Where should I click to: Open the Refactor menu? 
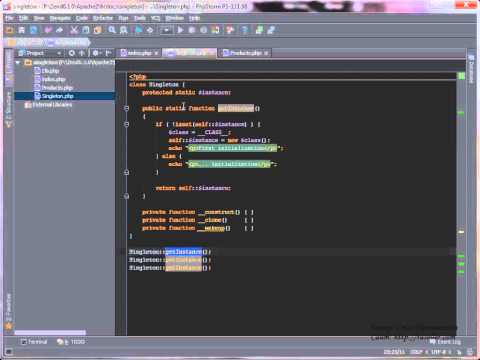(x=103, y=18)
